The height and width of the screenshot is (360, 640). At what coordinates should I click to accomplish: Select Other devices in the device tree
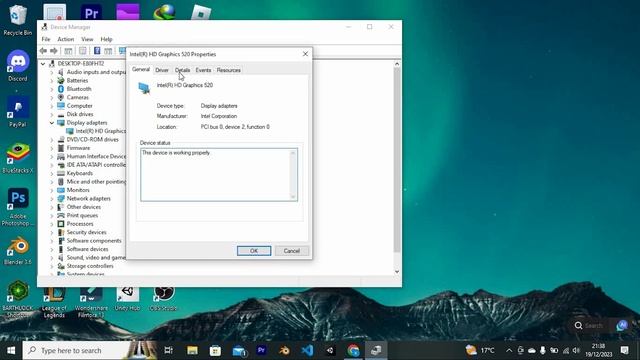point(79,207)
